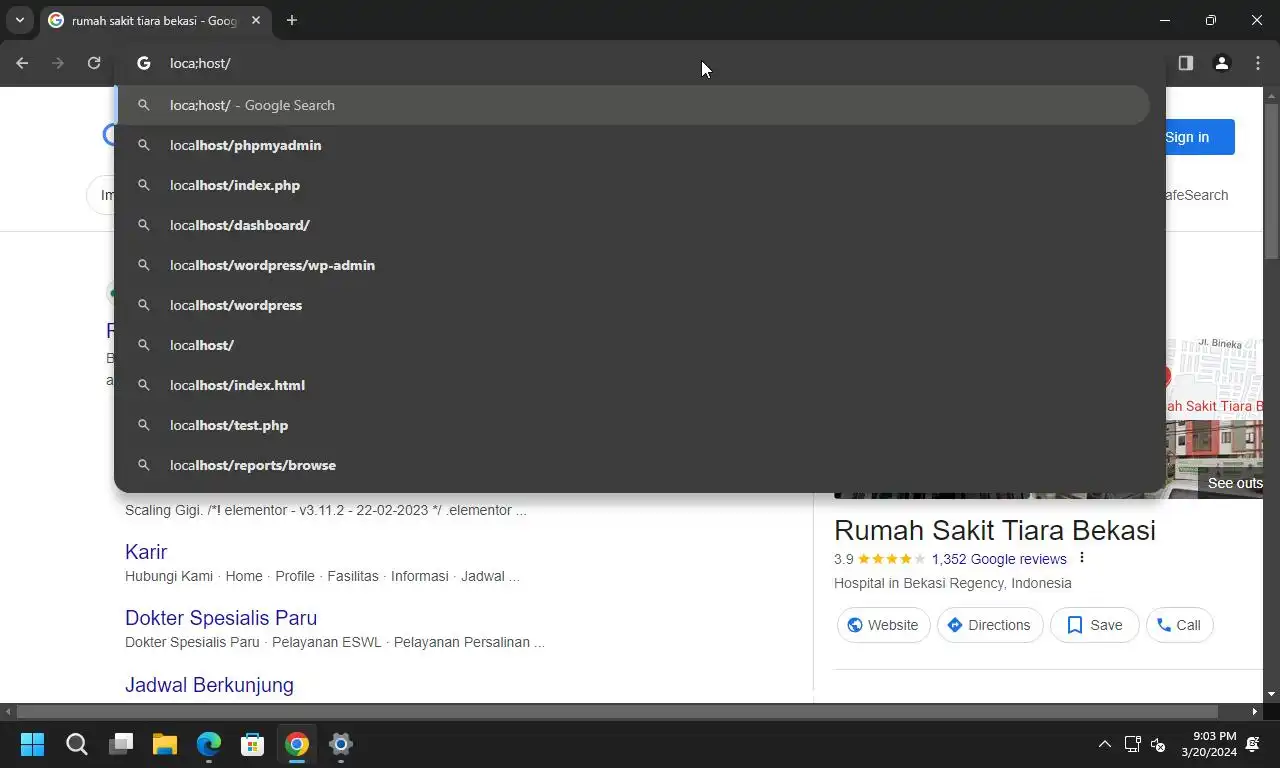Screen dimensions: 1280x768
Task: Choose suggestion localhost/index.php
Action: tap(632, 185)
